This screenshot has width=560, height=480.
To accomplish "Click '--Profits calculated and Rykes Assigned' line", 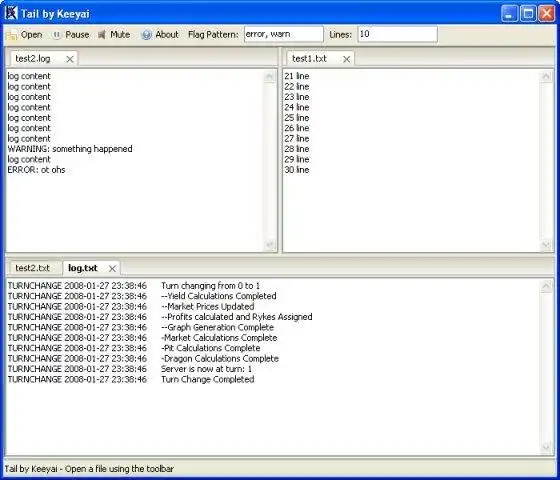I will click(x=237, y=317).
